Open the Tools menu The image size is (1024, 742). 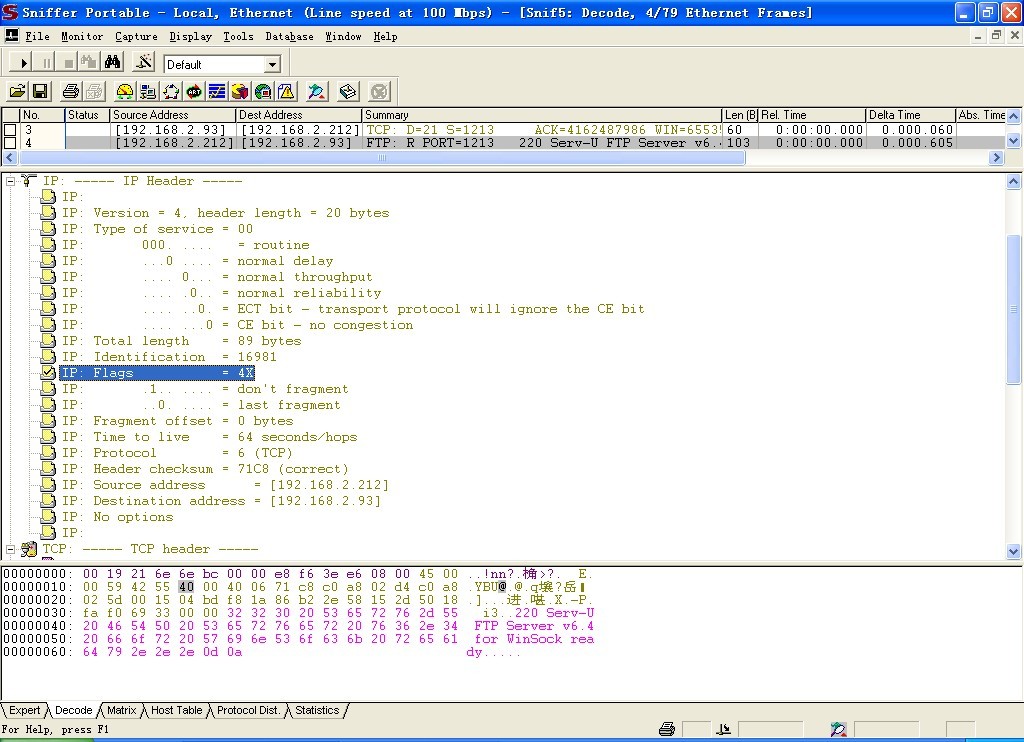click(238, 36)
